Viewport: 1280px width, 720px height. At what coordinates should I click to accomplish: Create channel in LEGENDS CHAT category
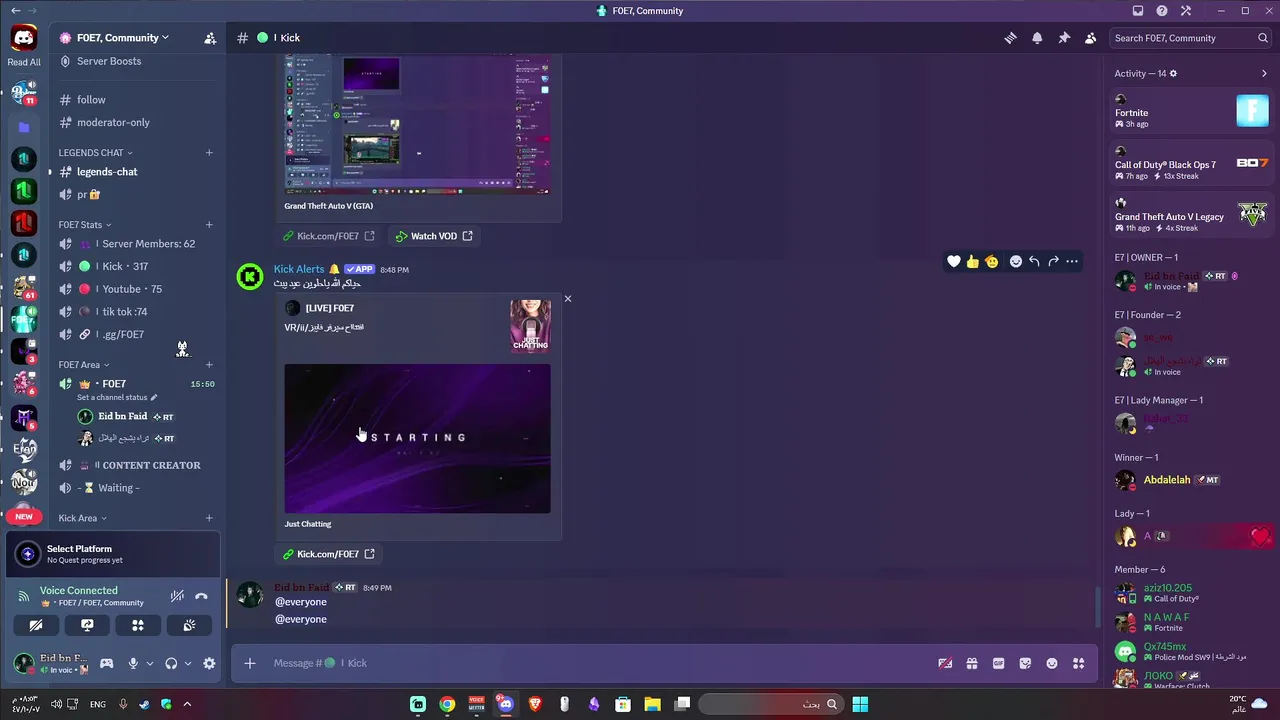coord(209,153)
